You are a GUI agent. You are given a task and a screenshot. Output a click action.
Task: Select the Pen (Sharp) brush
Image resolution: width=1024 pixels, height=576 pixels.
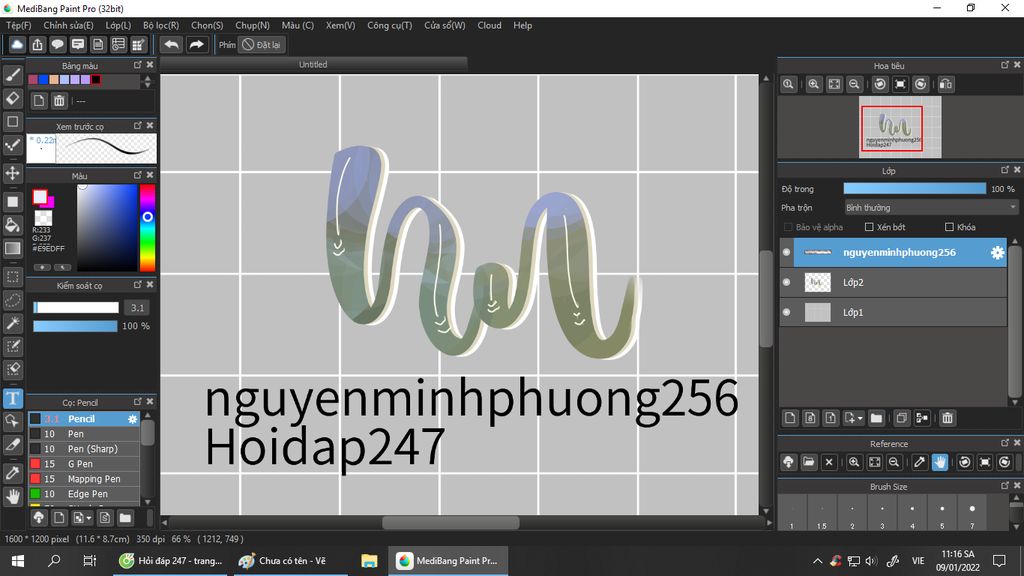click(84, 449)
